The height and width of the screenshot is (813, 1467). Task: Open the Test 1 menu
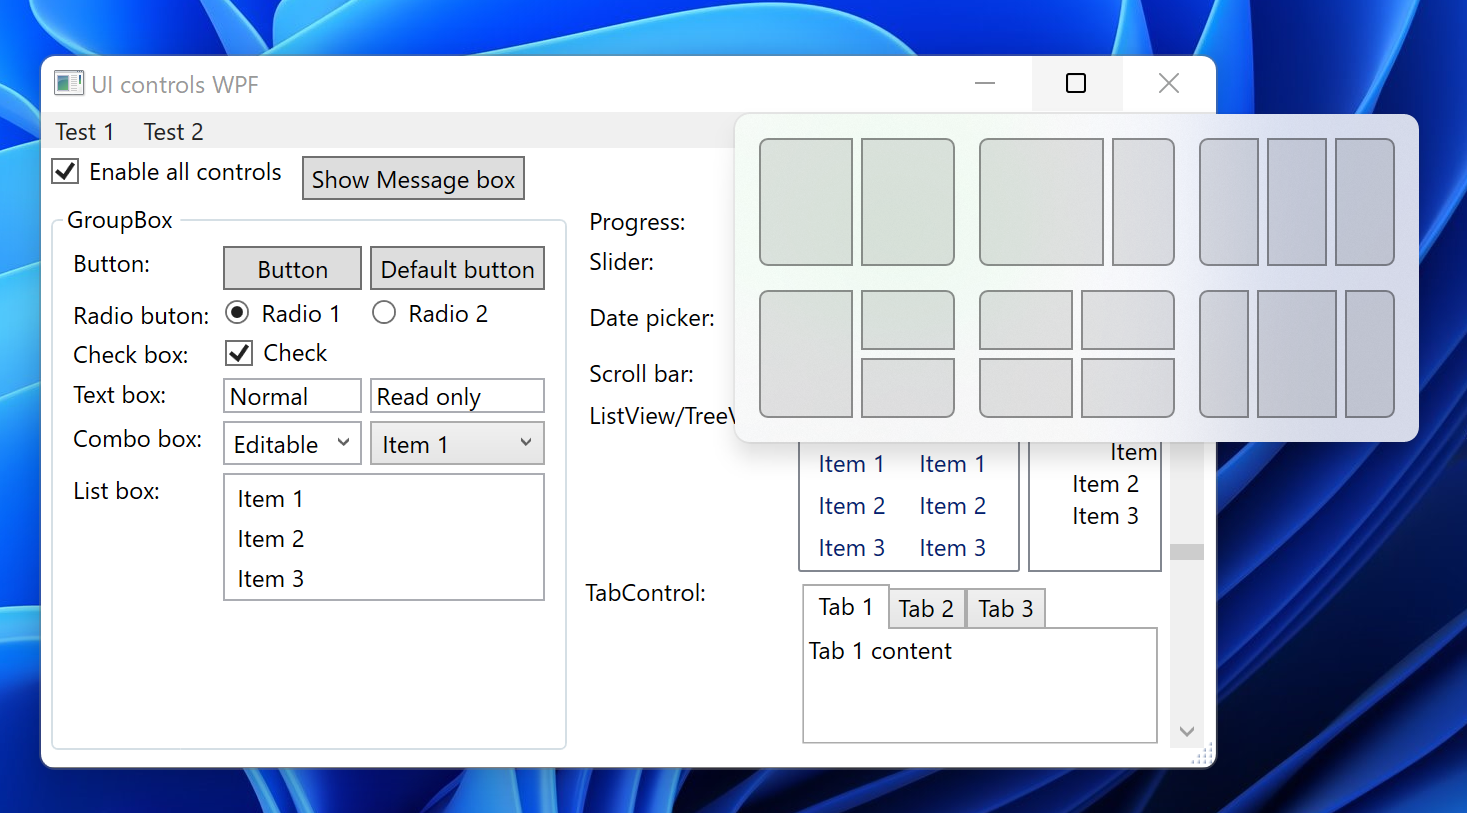[x=84, y=131]
